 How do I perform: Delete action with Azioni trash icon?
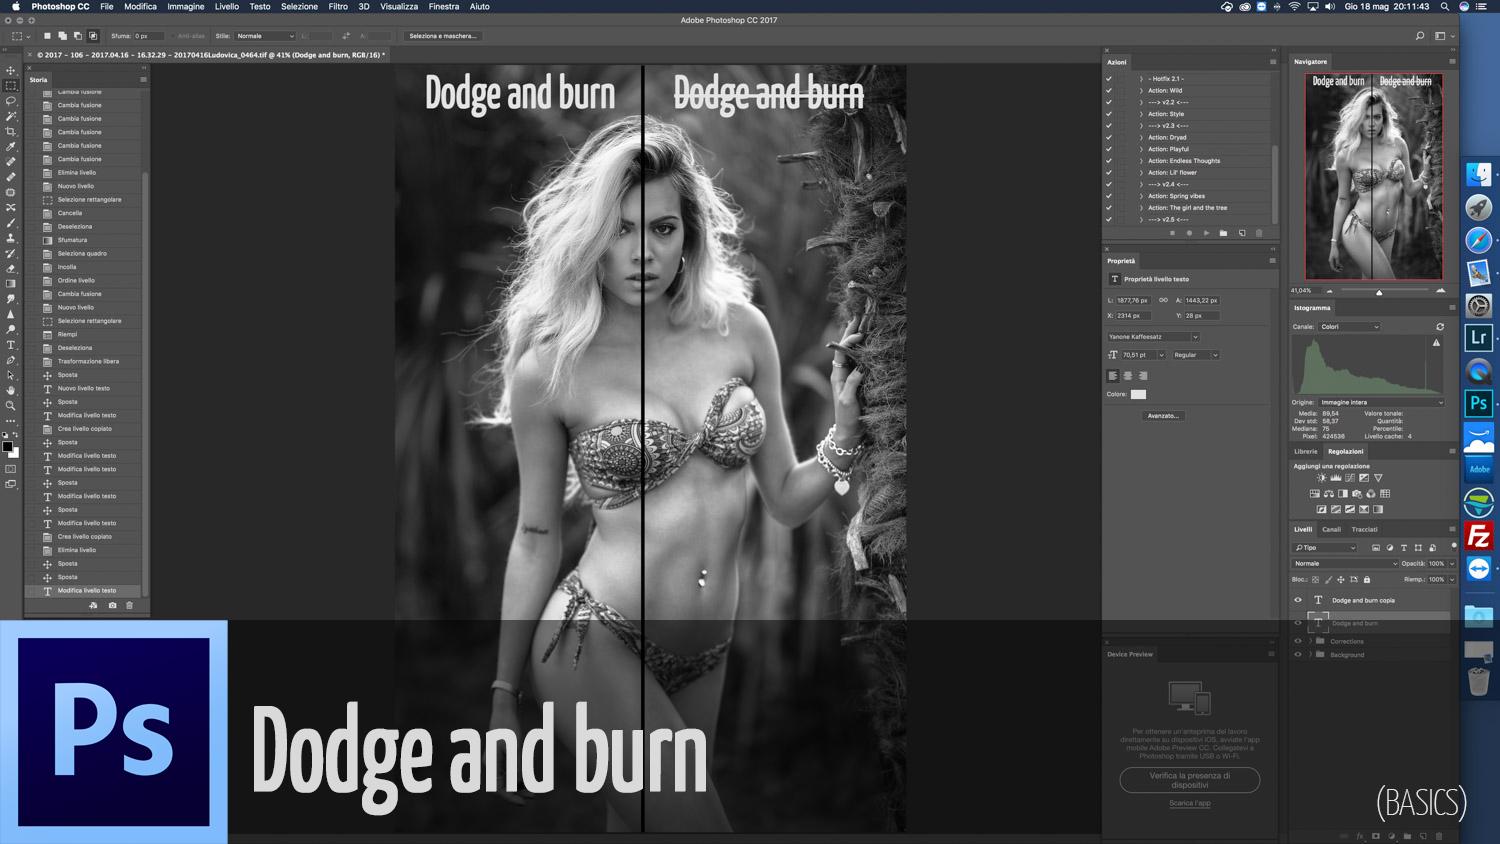(1259, 233)
